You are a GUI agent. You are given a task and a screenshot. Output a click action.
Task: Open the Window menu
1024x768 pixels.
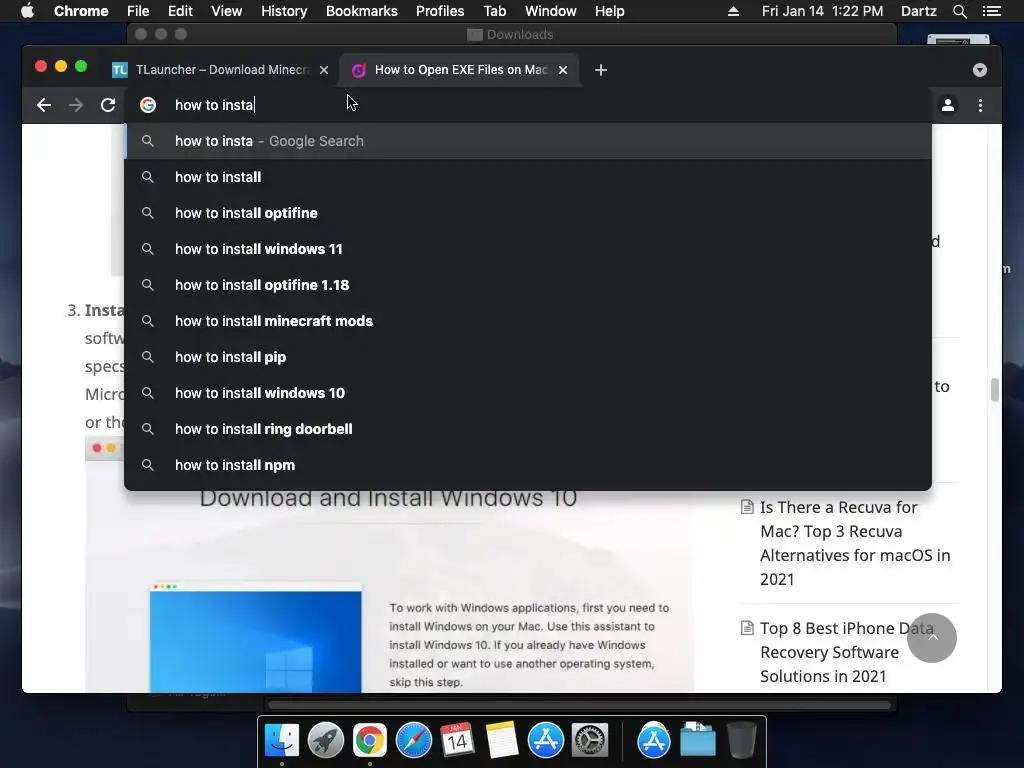[x=551, y=11]
